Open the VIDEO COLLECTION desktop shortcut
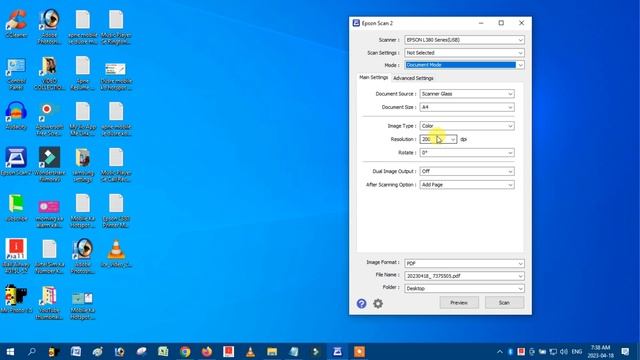Viewport: 640px width, 360px height. (49, 73)
